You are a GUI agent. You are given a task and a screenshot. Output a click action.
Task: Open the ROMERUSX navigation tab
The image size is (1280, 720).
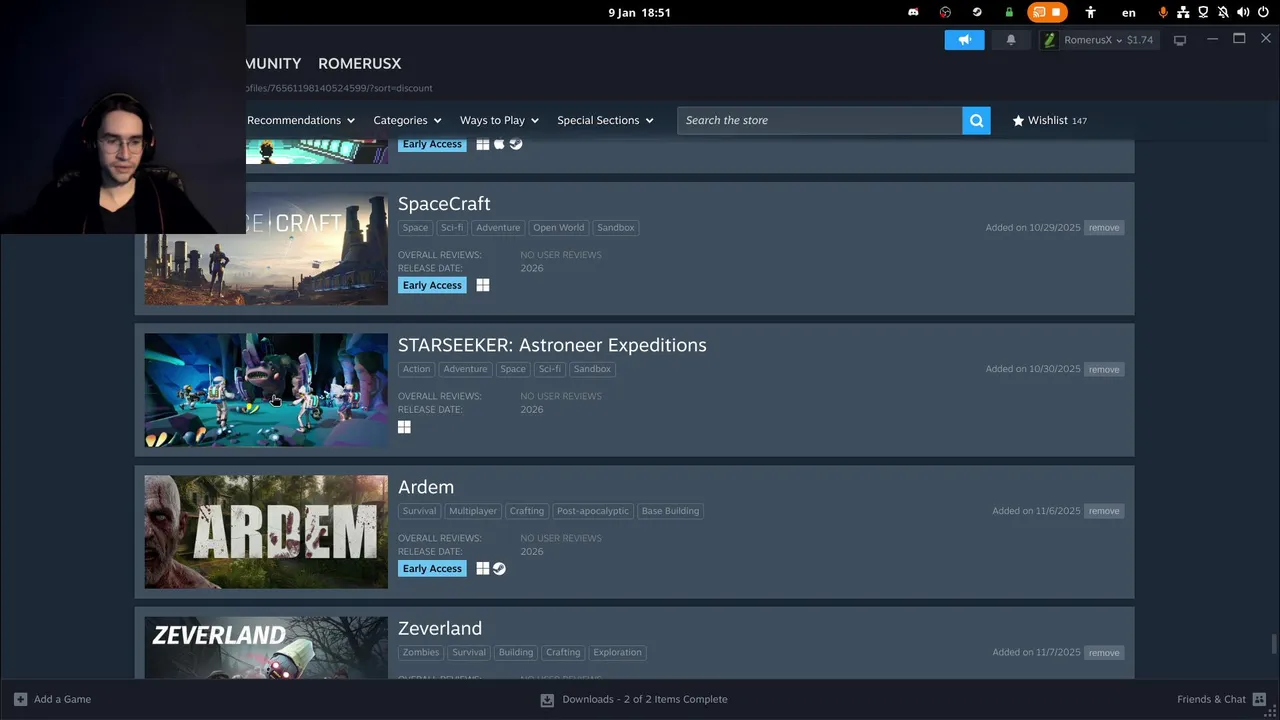[x=360, y=63]
